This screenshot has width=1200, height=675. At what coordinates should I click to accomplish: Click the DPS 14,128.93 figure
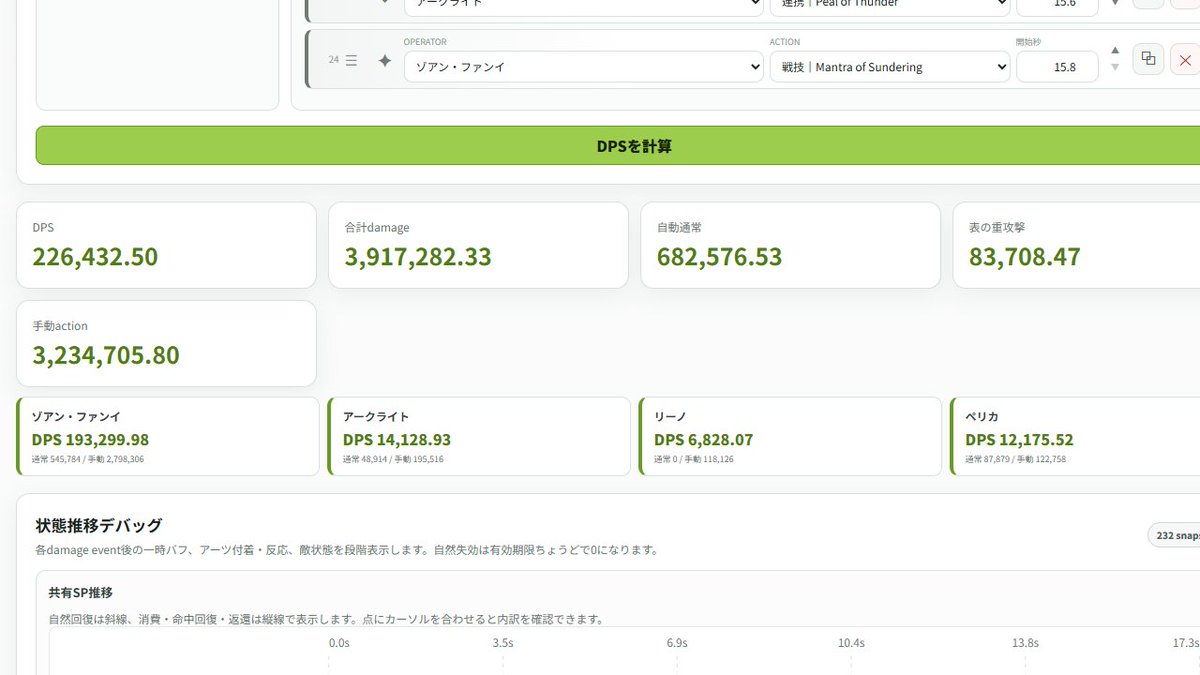point(397,440)
